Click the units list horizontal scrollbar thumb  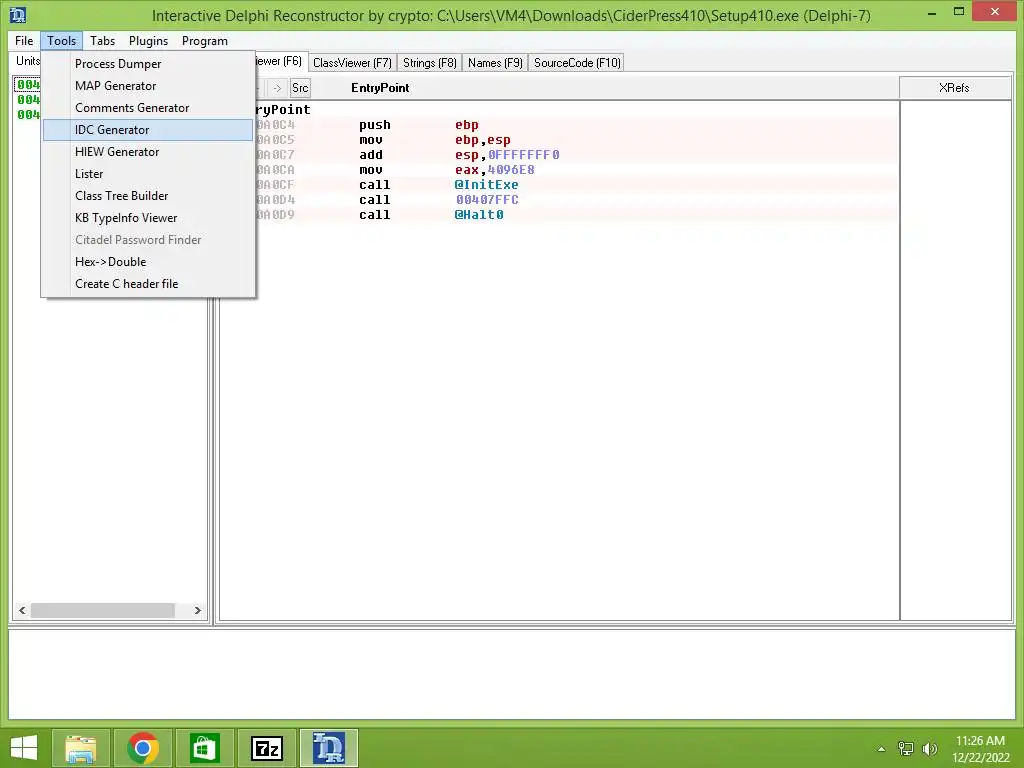pos(103,610)
